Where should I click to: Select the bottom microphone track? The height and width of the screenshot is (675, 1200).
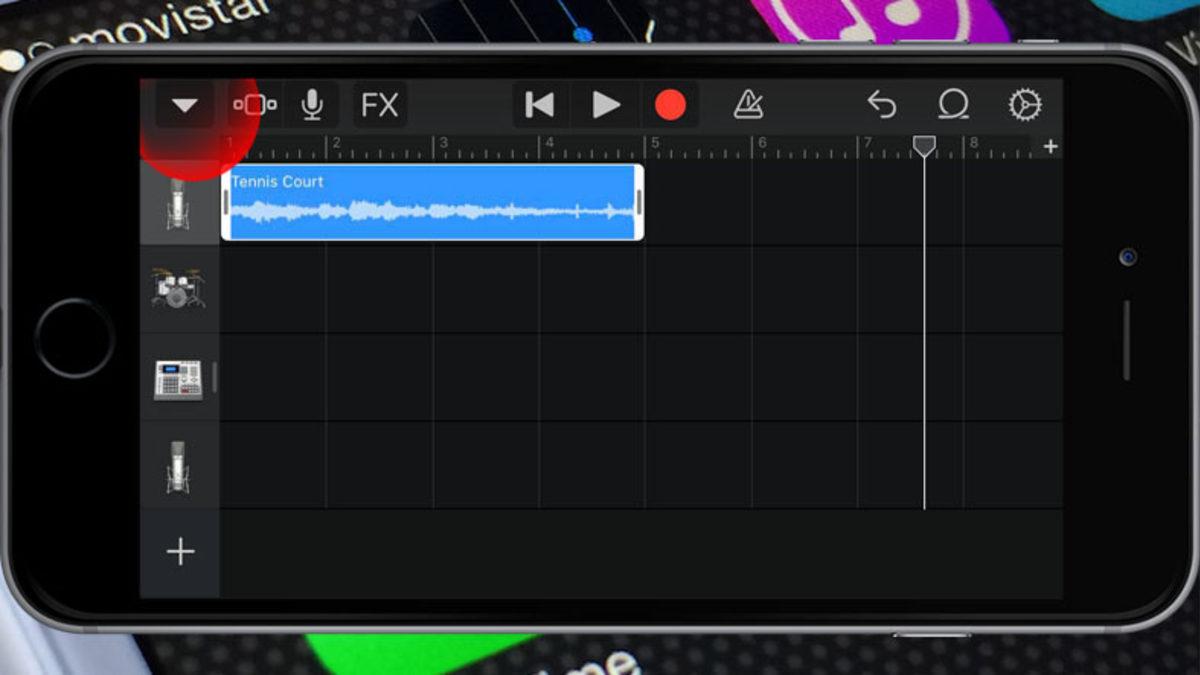coord(178,466)
